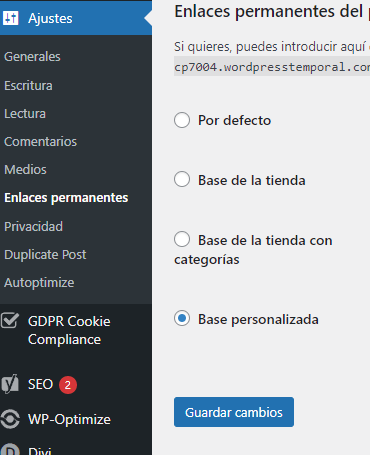Select the Por defecto radio button
The height and width of the screenshot is (455, 370).
tap(182, 120)
